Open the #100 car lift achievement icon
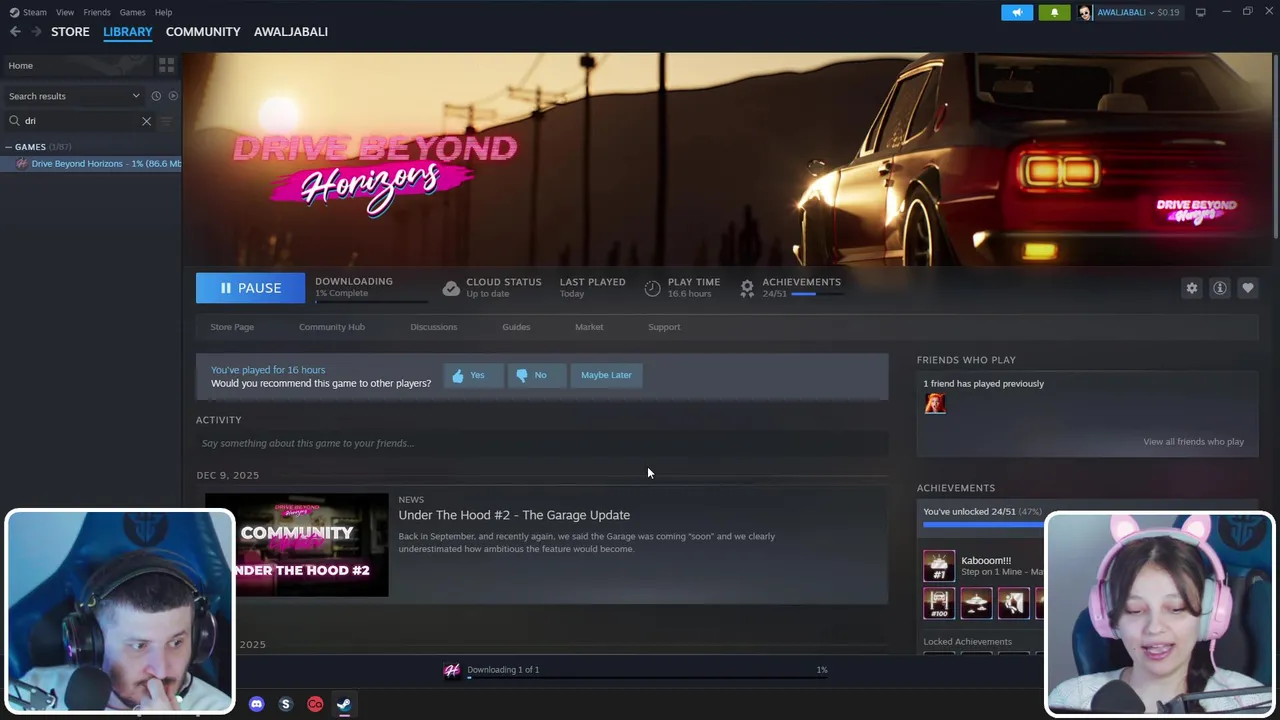 (x=938, y=603)
